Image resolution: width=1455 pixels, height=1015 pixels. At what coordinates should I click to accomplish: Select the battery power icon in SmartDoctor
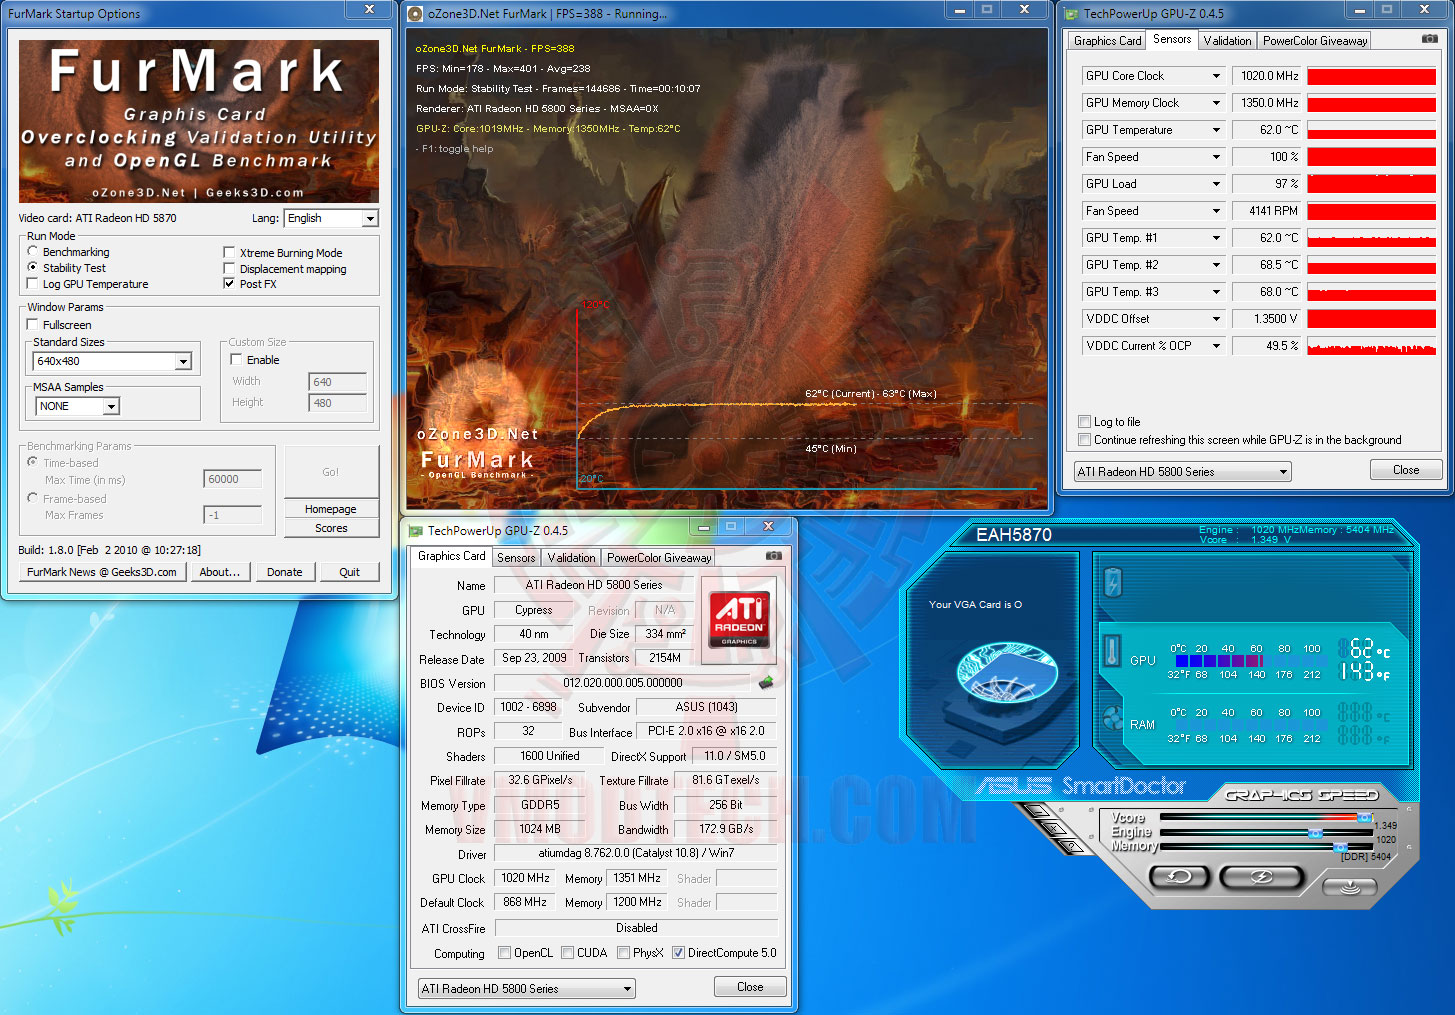(x=1113, y=581)
